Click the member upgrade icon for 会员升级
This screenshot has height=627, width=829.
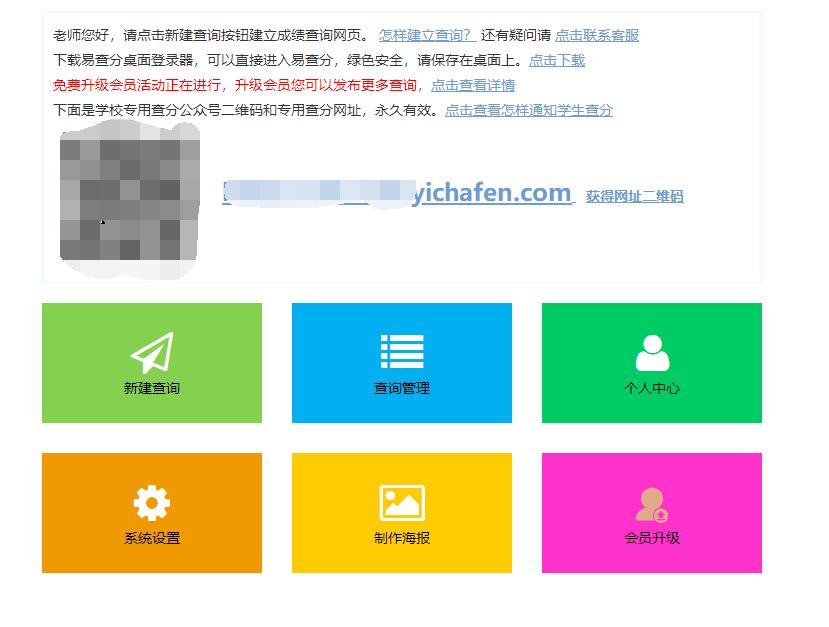(652, 504)
